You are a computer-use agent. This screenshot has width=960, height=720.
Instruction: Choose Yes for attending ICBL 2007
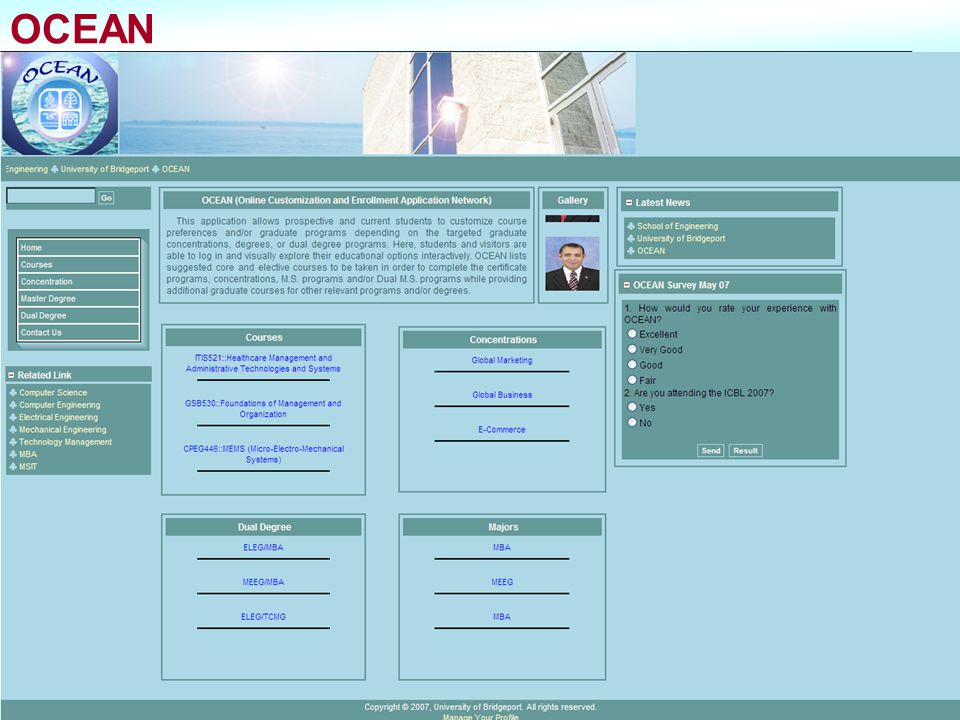(632, 407)
